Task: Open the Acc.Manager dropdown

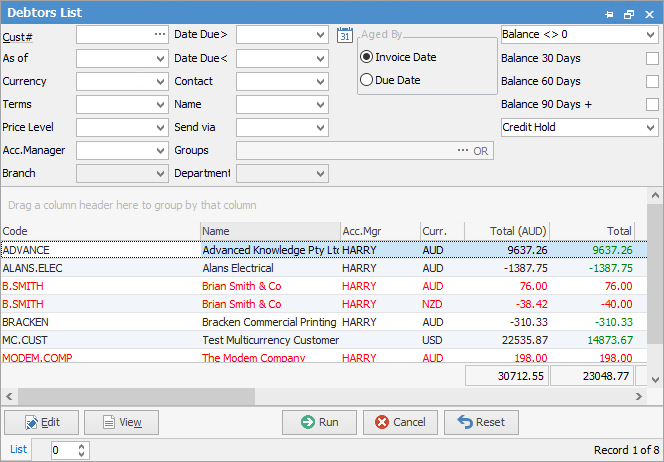Action: 160,150
